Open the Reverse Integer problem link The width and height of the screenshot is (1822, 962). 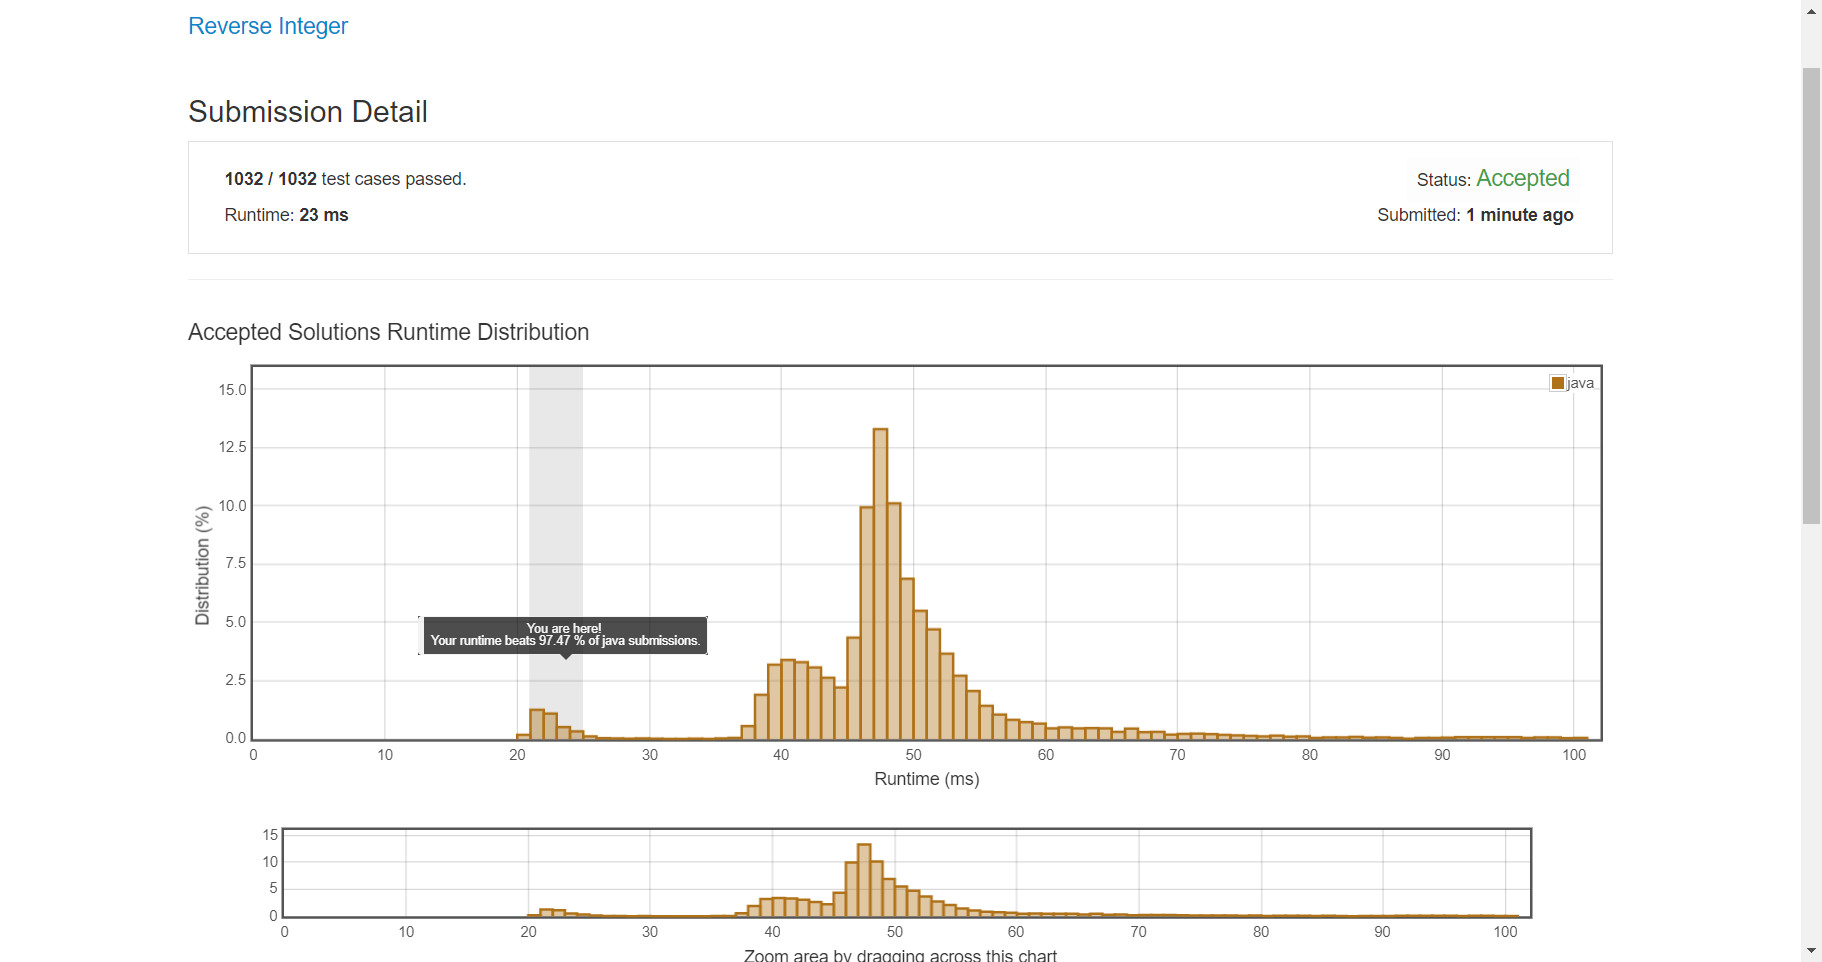pos(268,26)
